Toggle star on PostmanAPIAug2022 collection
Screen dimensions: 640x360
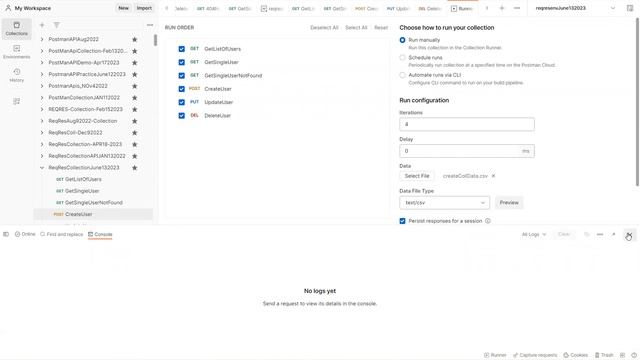tap(134, 39)
